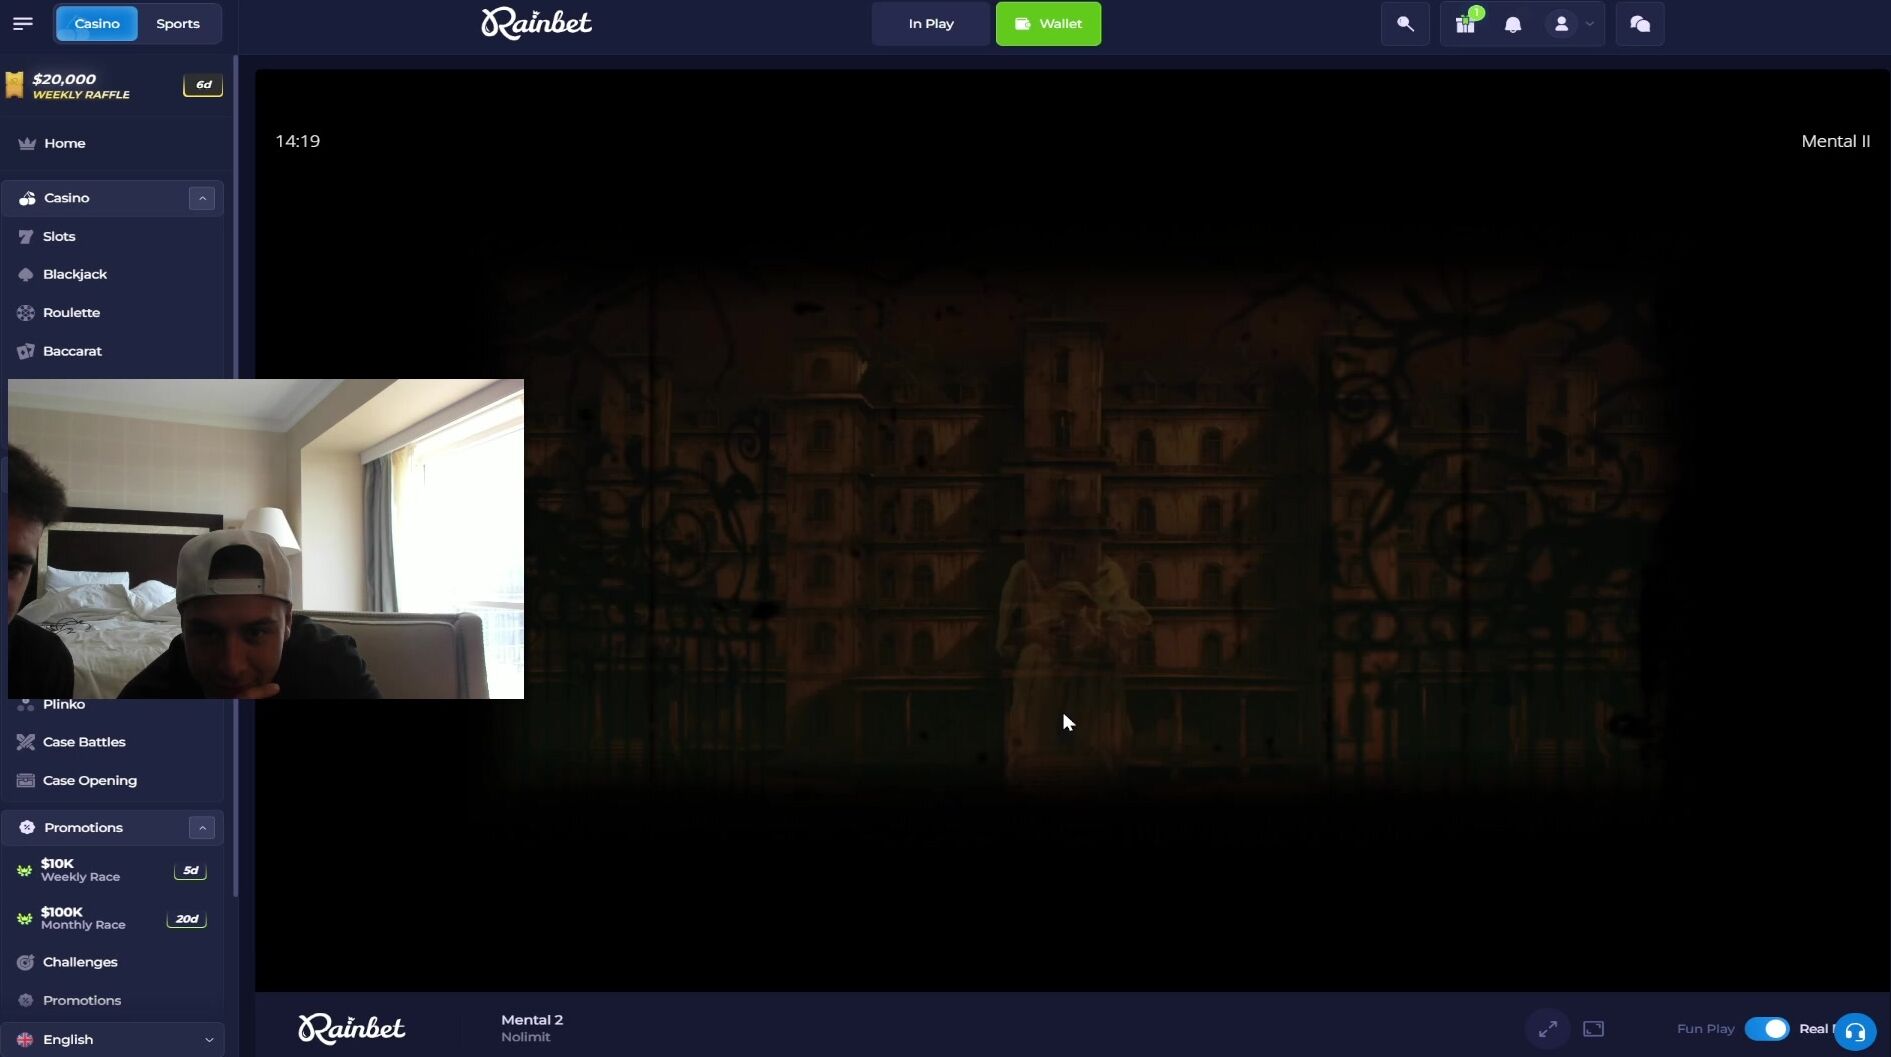Click the Rainbet logo below the game

351,1028
